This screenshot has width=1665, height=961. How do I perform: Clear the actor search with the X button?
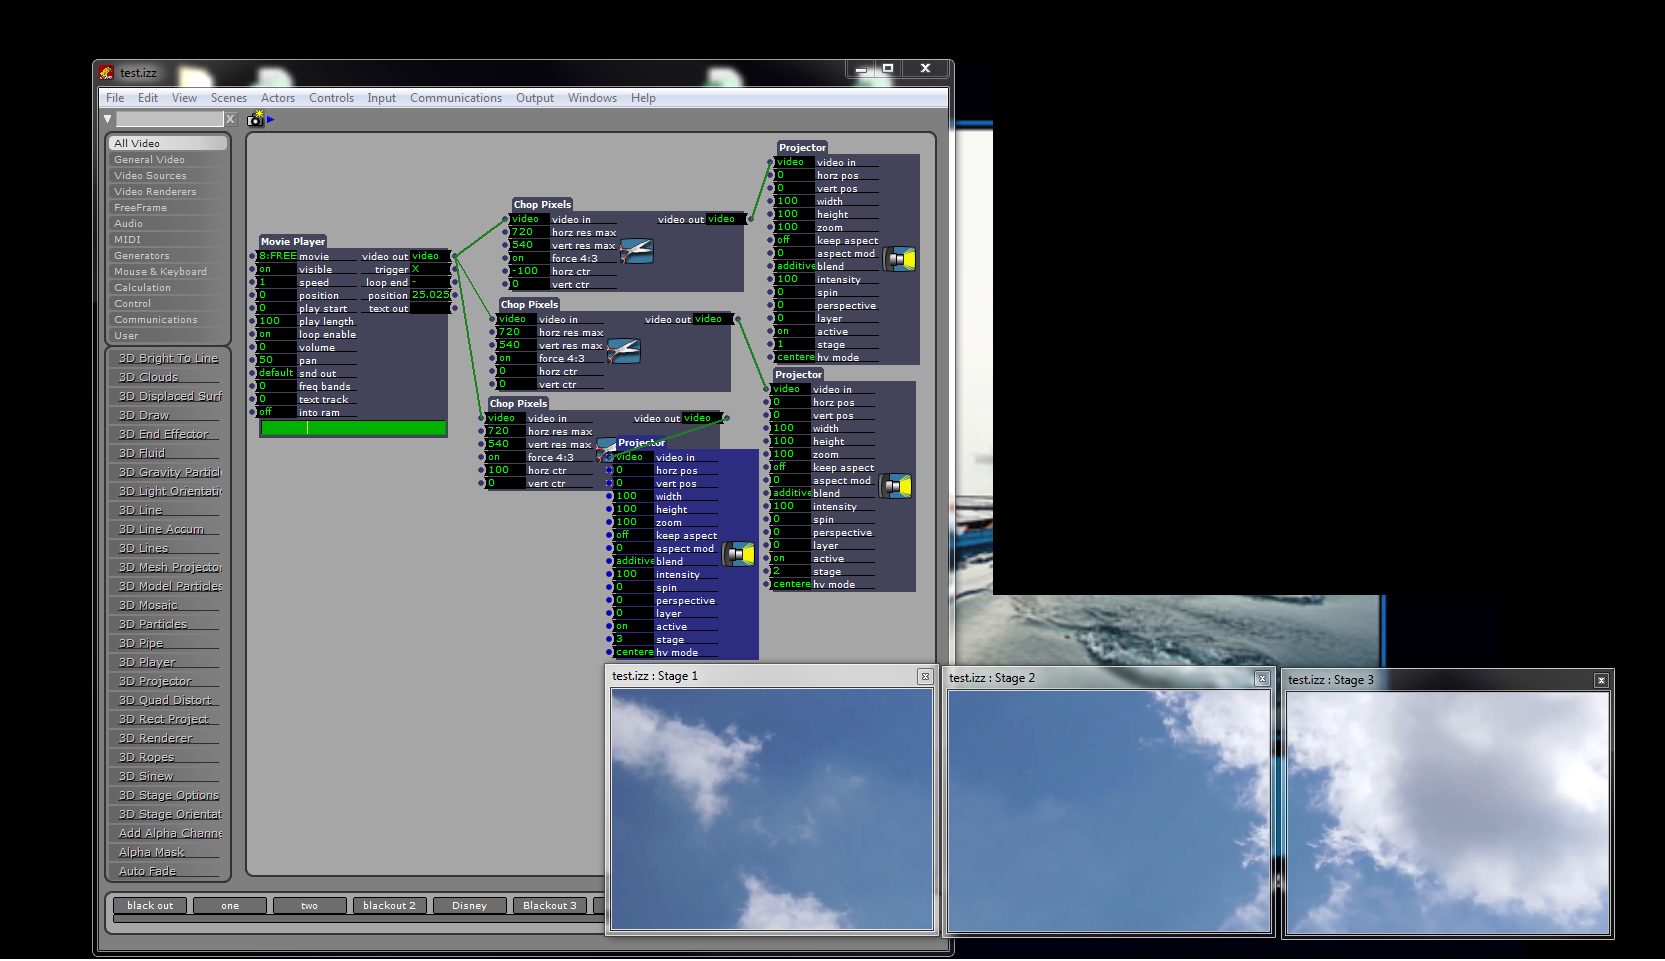coord(230,119)
